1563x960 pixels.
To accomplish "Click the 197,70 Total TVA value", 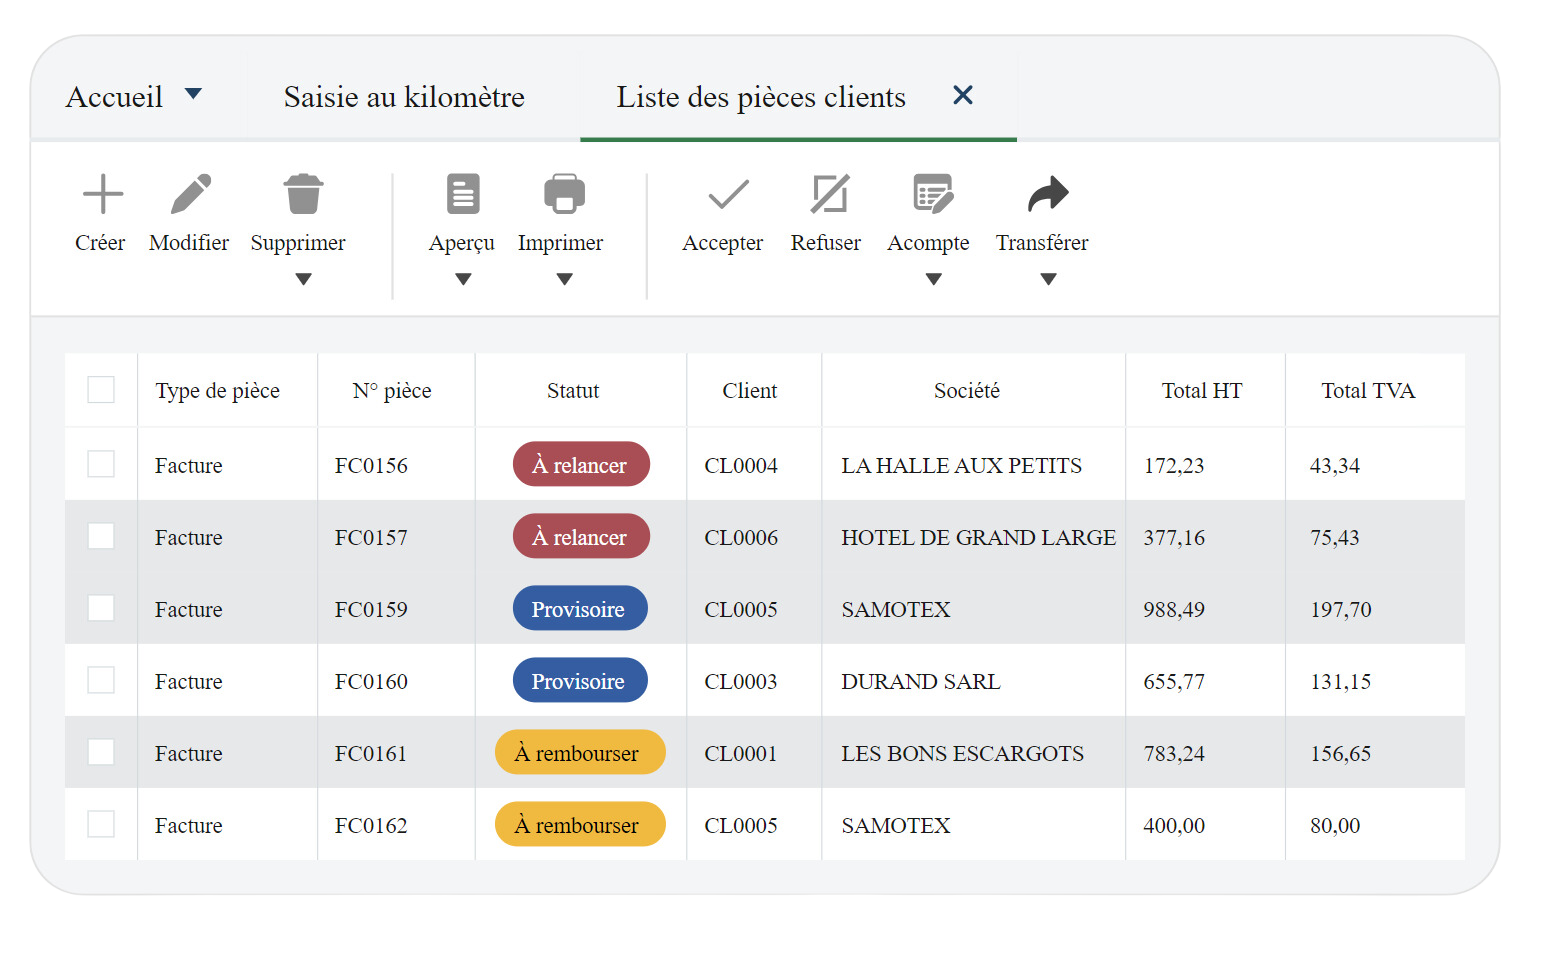I will [x=1341, y=609].
